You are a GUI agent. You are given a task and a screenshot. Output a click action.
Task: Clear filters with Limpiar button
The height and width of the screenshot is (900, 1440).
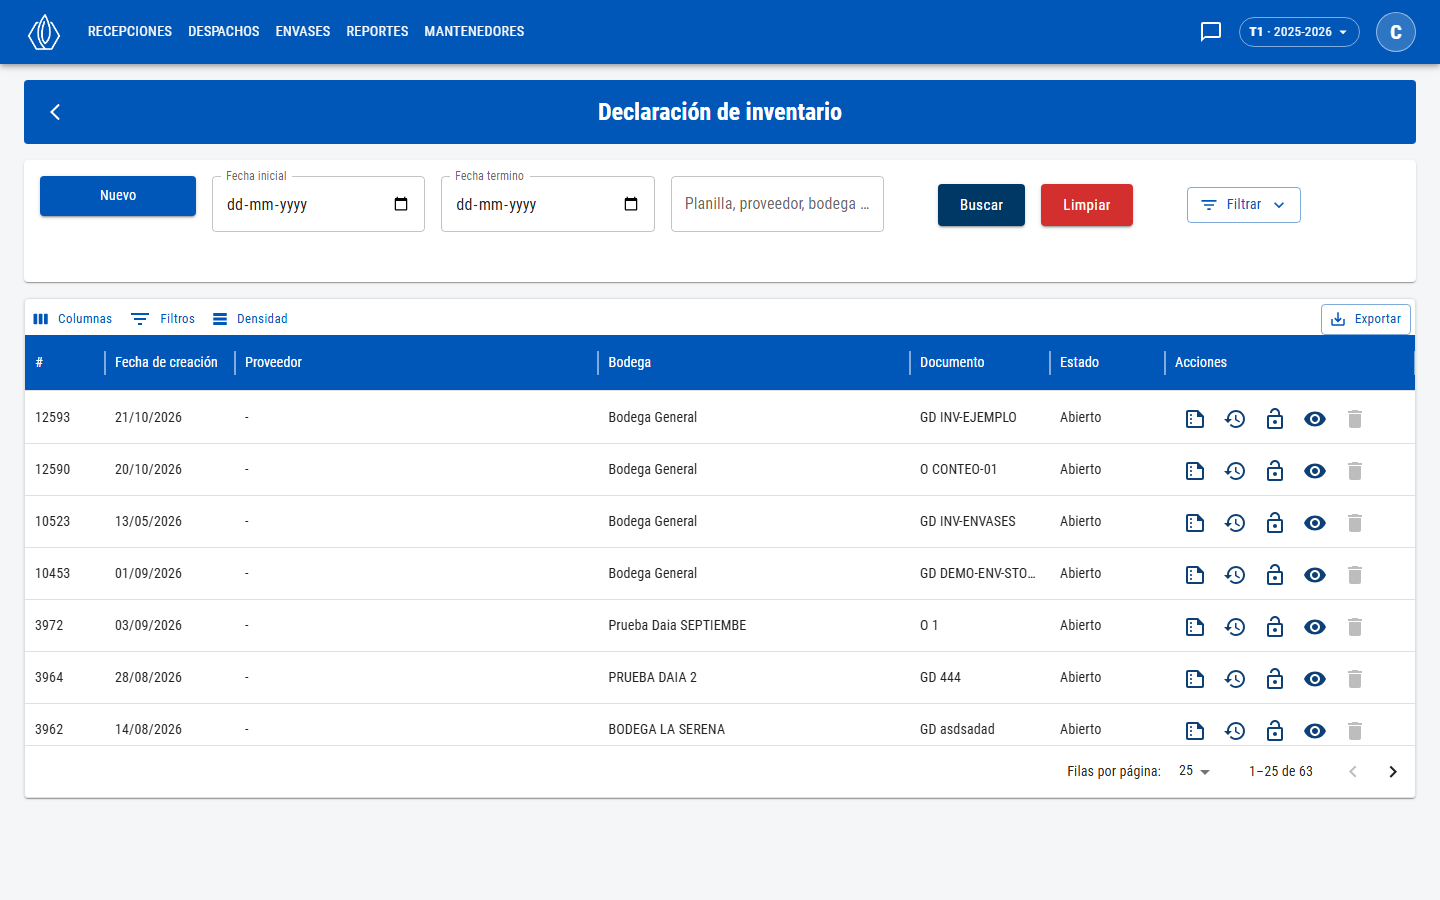coord(1087,205)
